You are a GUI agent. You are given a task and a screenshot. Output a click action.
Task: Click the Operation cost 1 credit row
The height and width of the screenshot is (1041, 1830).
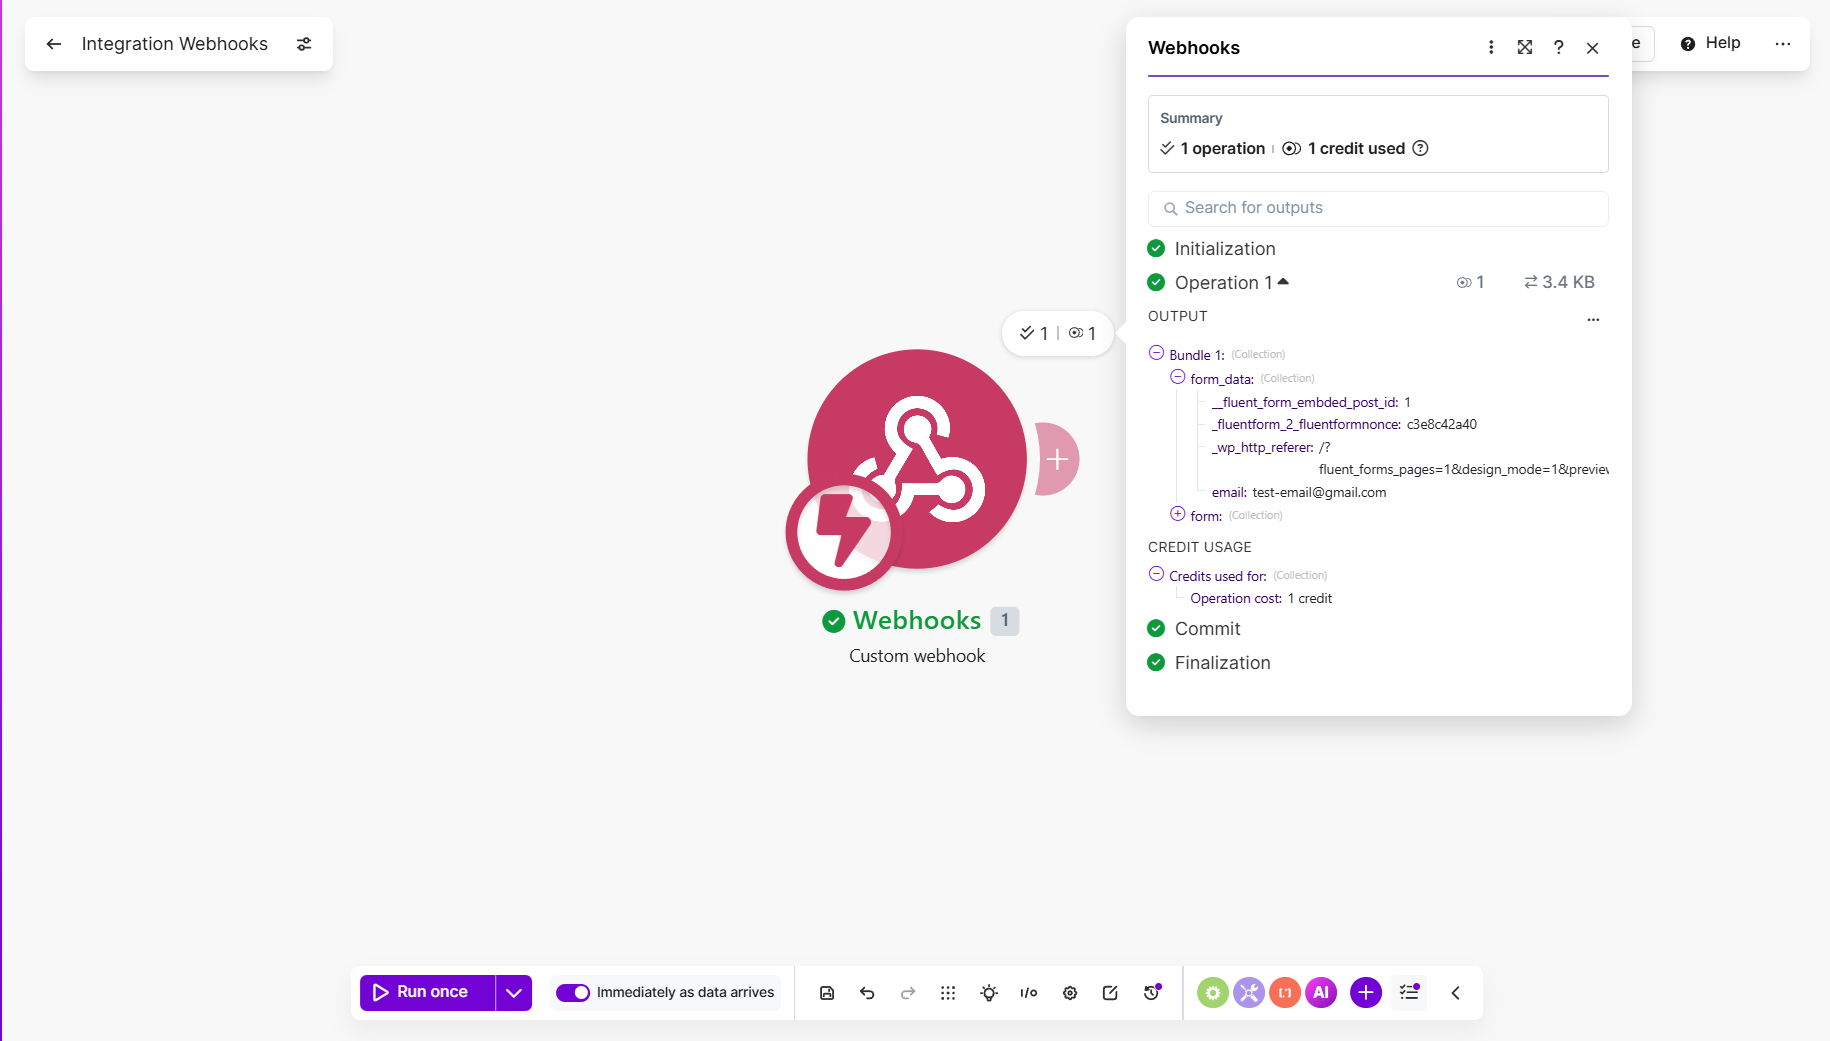(x=1261, y=598)
